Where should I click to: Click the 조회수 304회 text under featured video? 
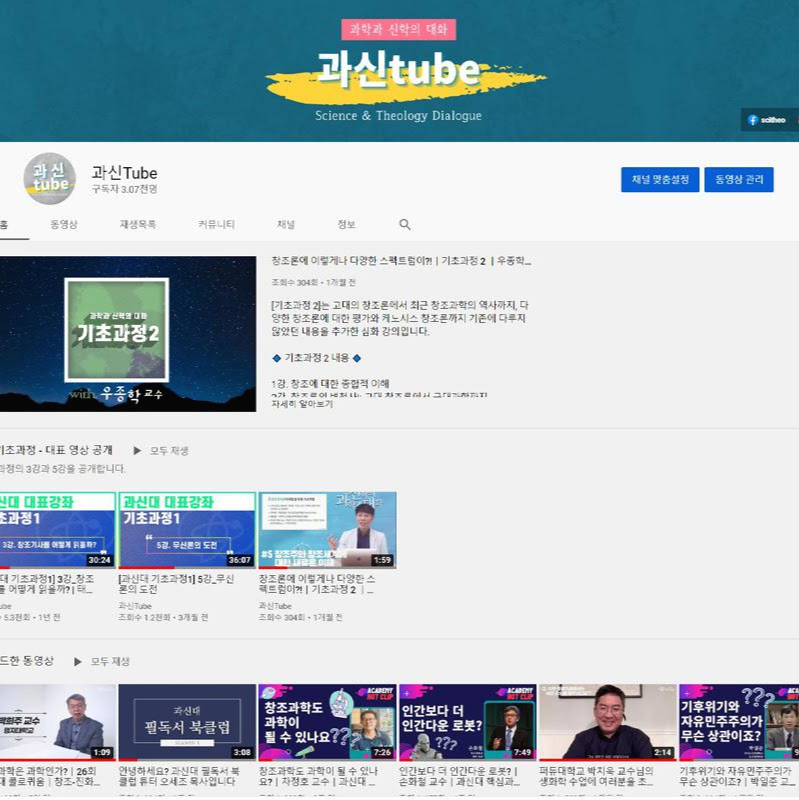(x=294, y=282)
